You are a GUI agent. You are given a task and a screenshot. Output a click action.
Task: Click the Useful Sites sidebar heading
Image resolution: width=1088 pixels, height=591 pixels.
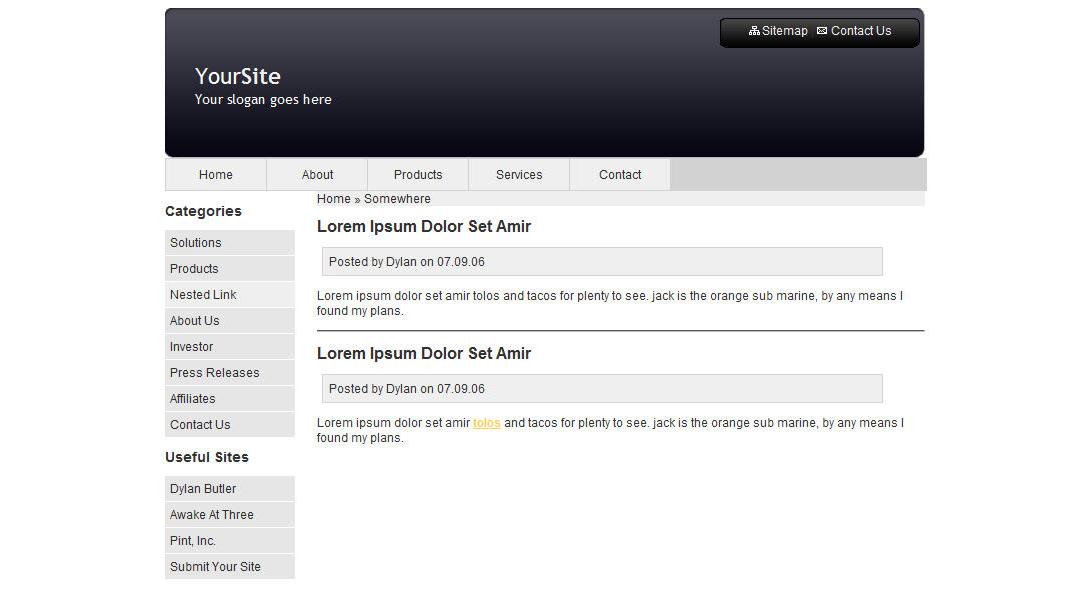point(207,457)
